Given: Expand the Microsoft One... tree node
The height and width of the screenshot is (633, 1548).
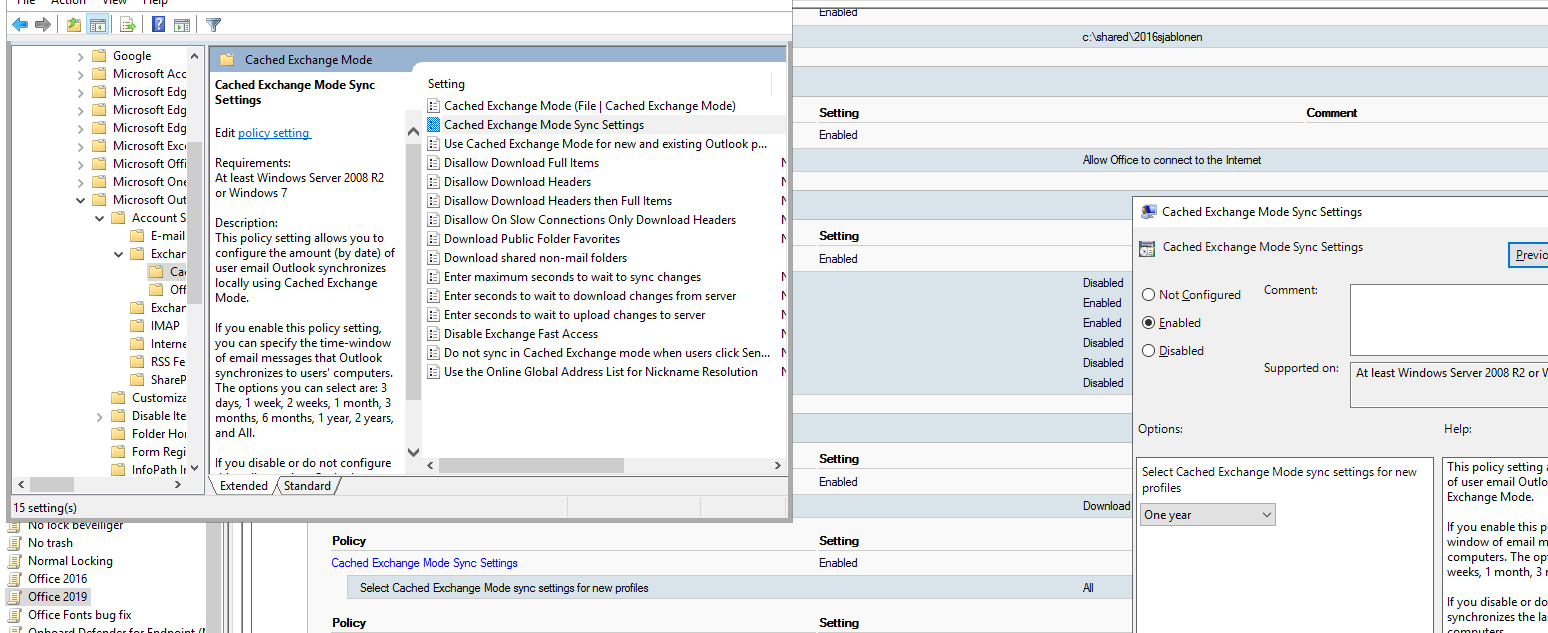Looking at the screenshot, I should click(81, 182).
